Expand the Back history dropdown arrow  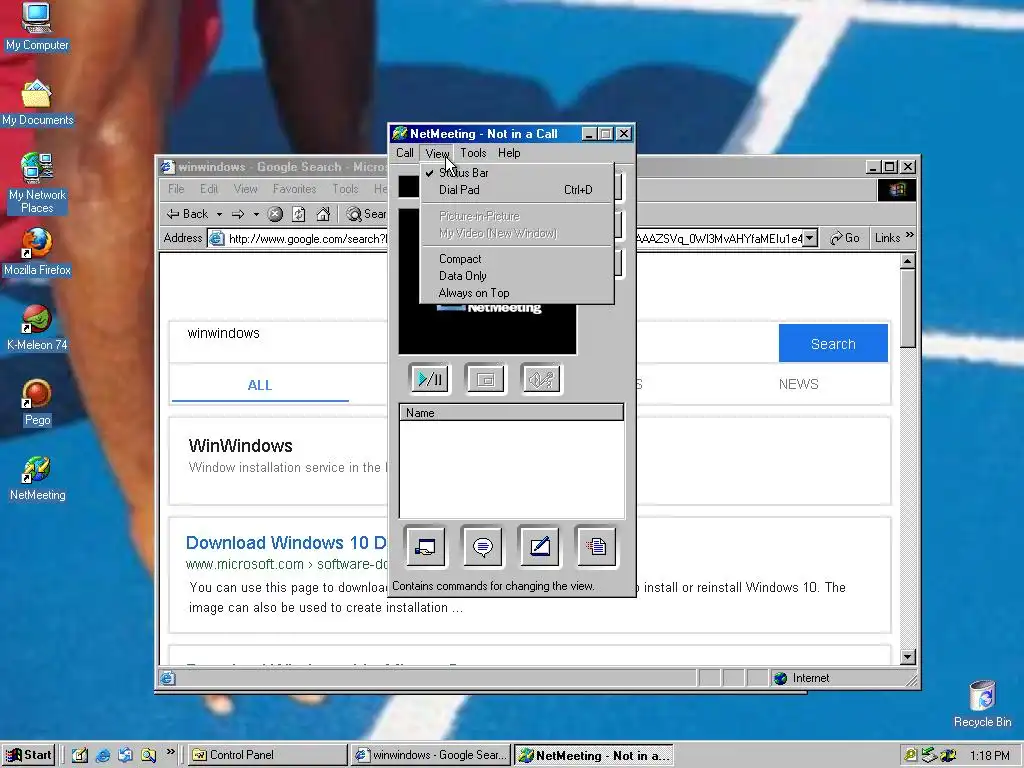tap(219, 214)
